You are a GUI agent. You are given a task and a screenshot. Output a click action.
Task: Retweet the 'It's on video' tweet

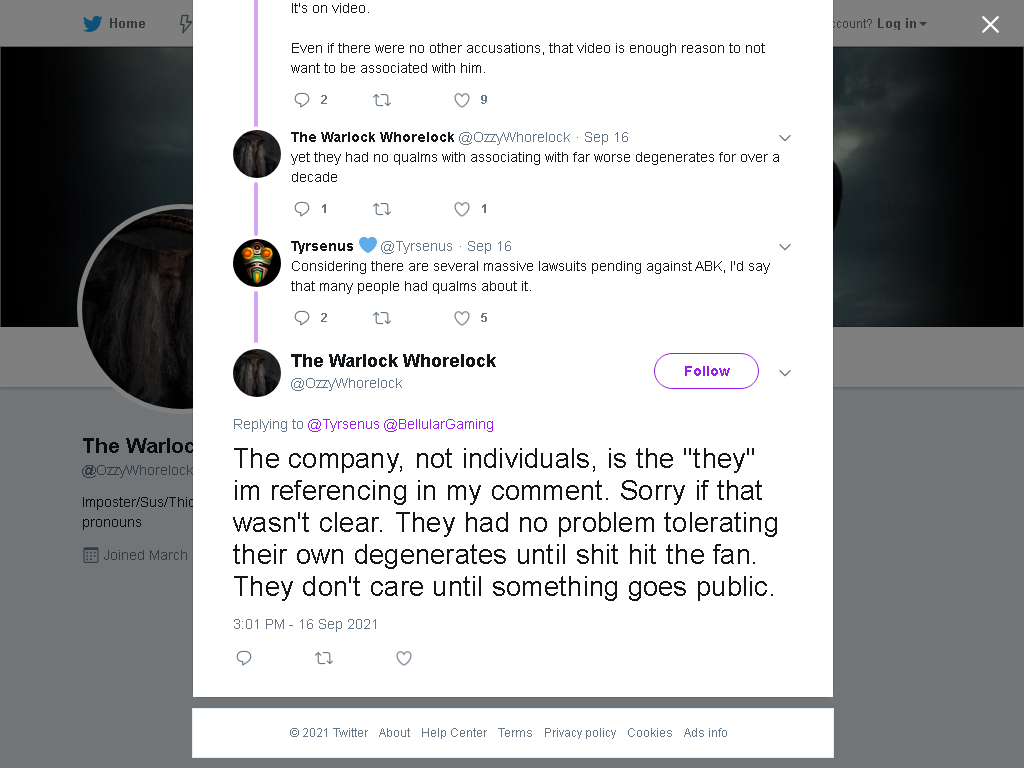tap(381, 100)
